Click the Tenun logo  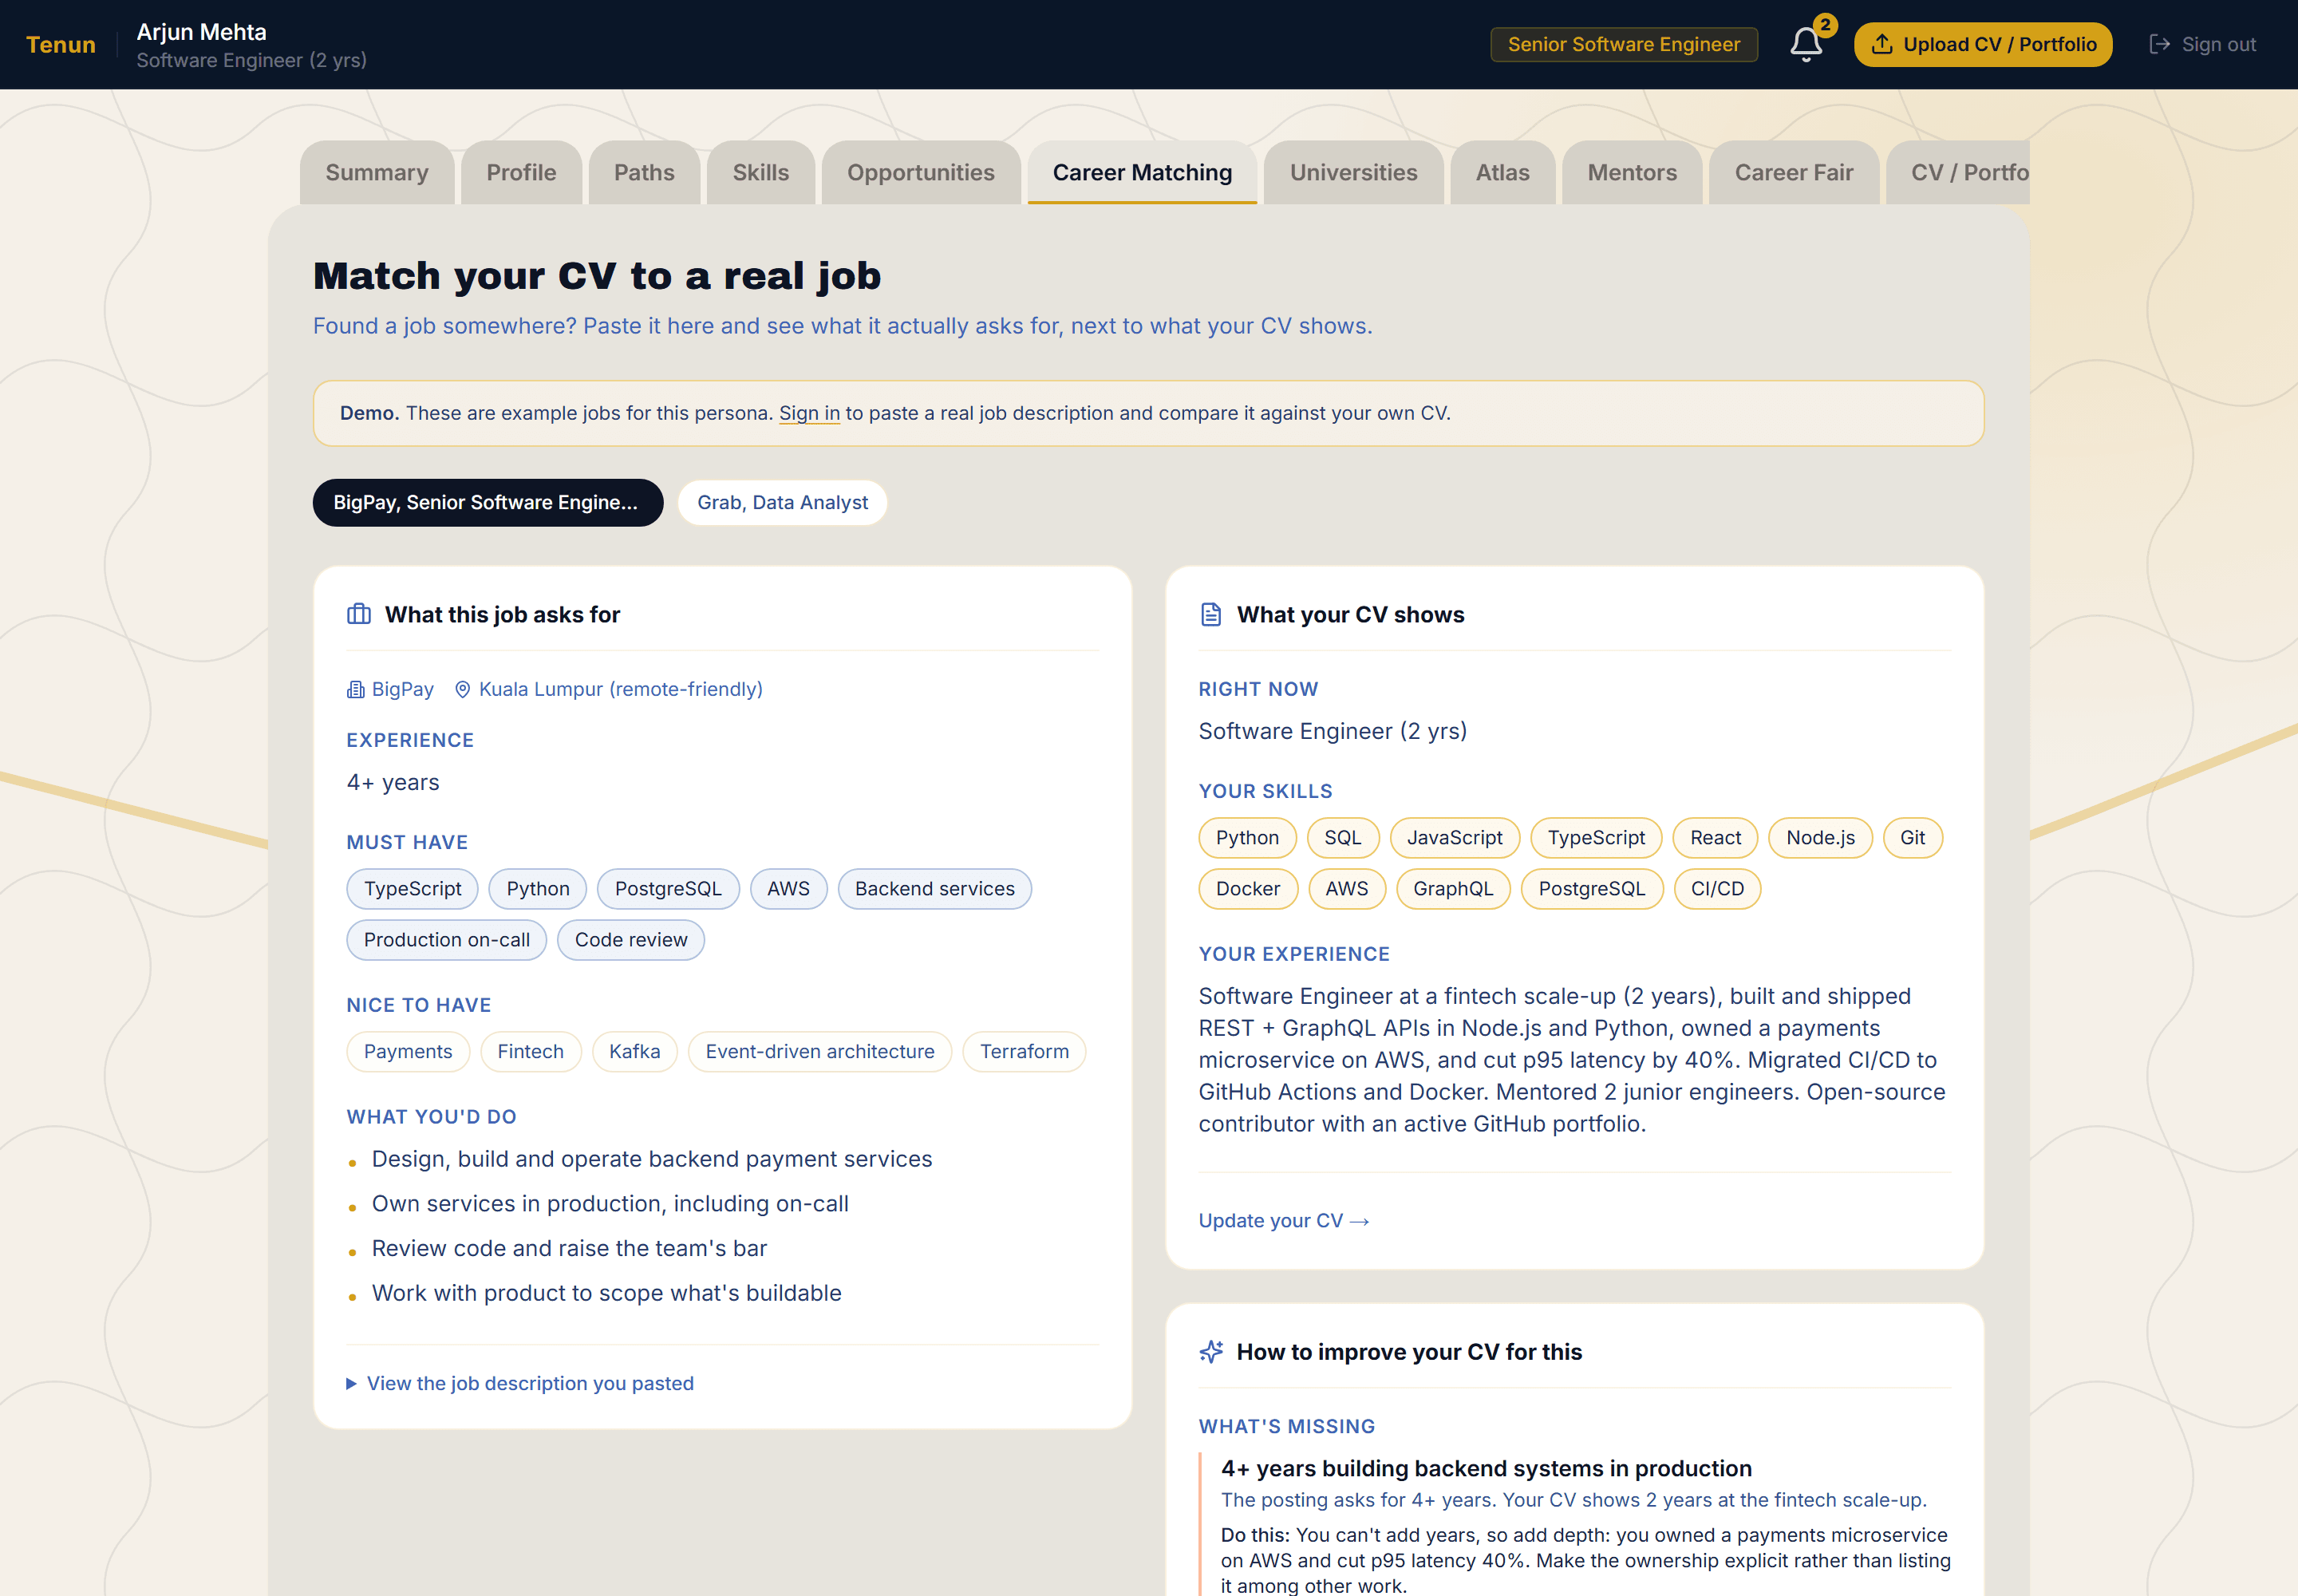coord(61,45)
